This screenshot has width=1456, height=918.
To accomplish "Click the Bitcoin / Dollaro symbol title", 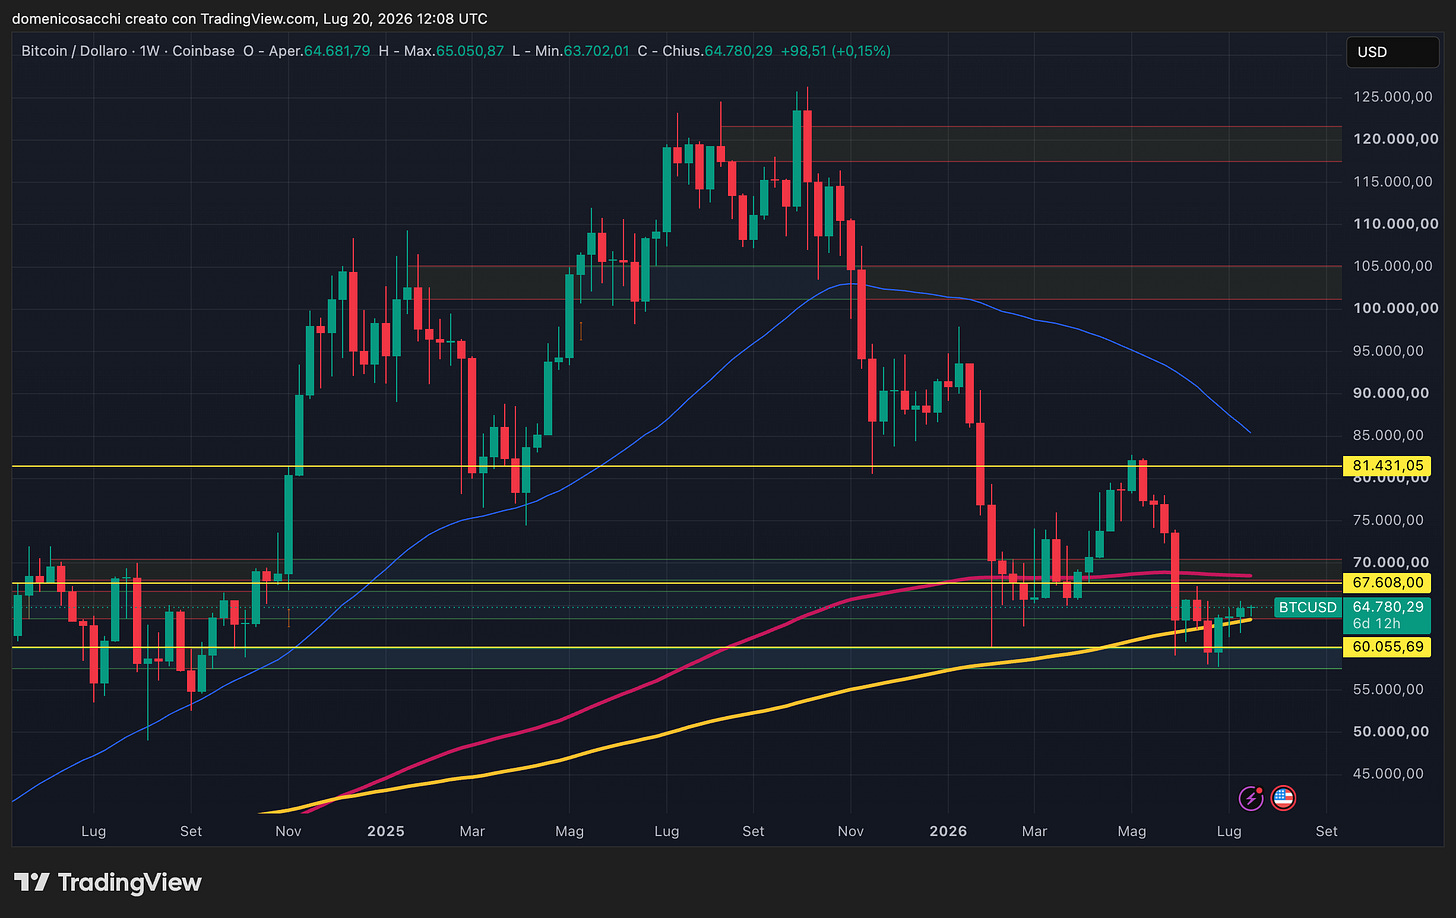I will [74, 51].
